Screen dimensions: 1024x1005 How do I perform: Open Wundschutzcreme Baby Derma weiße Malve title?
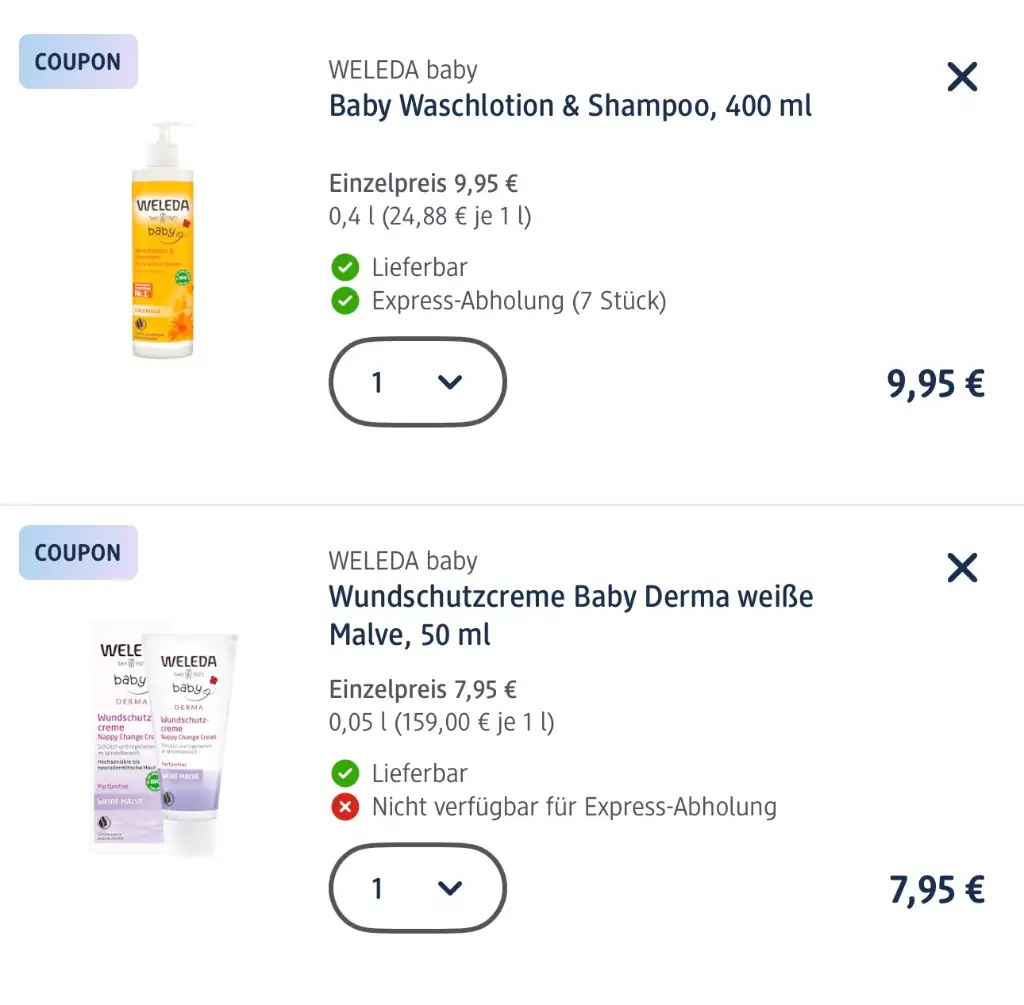coord(571,615)
